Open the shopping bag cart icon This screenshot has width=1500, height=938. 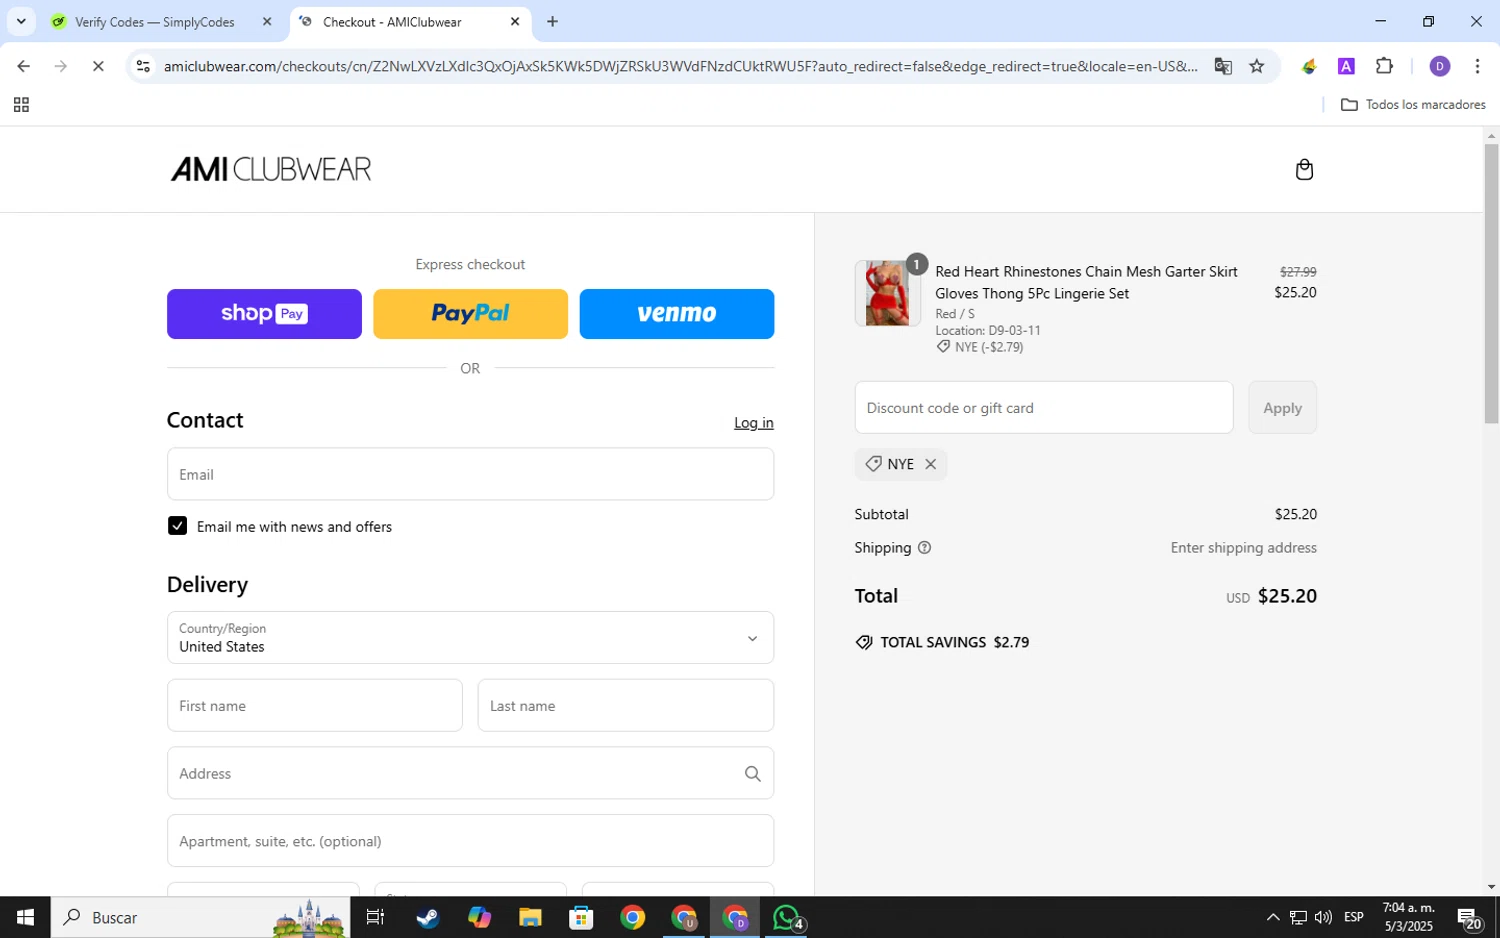(x=1304, y=169)
